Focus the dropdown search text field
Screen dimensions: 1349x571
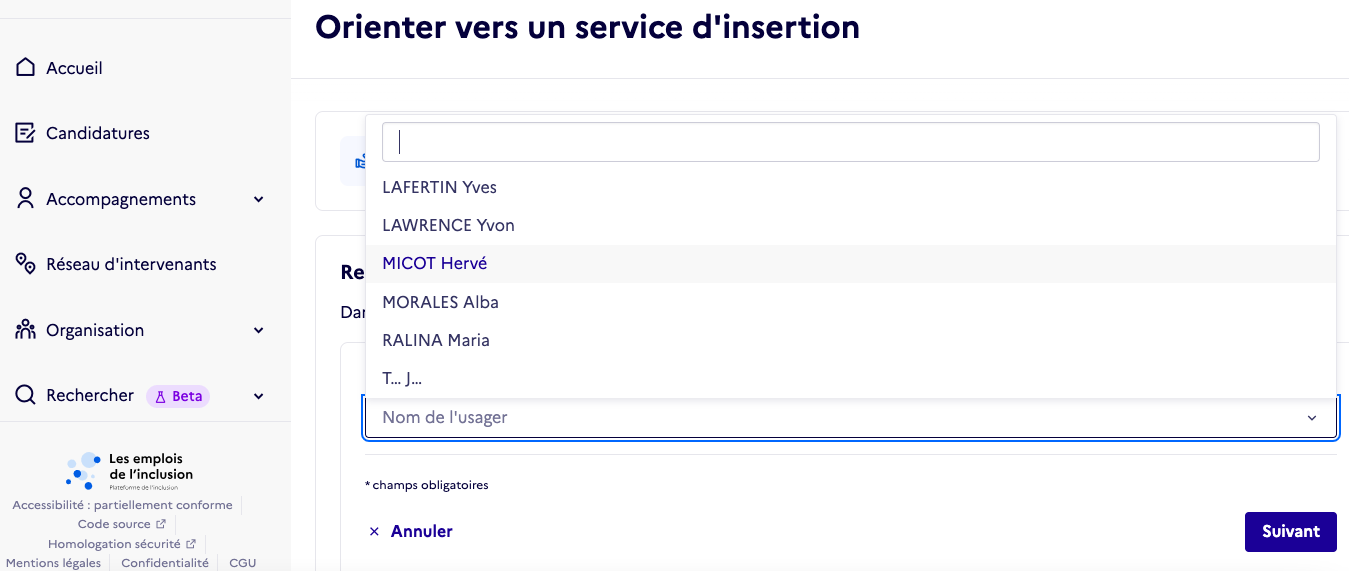coord(851,142)
